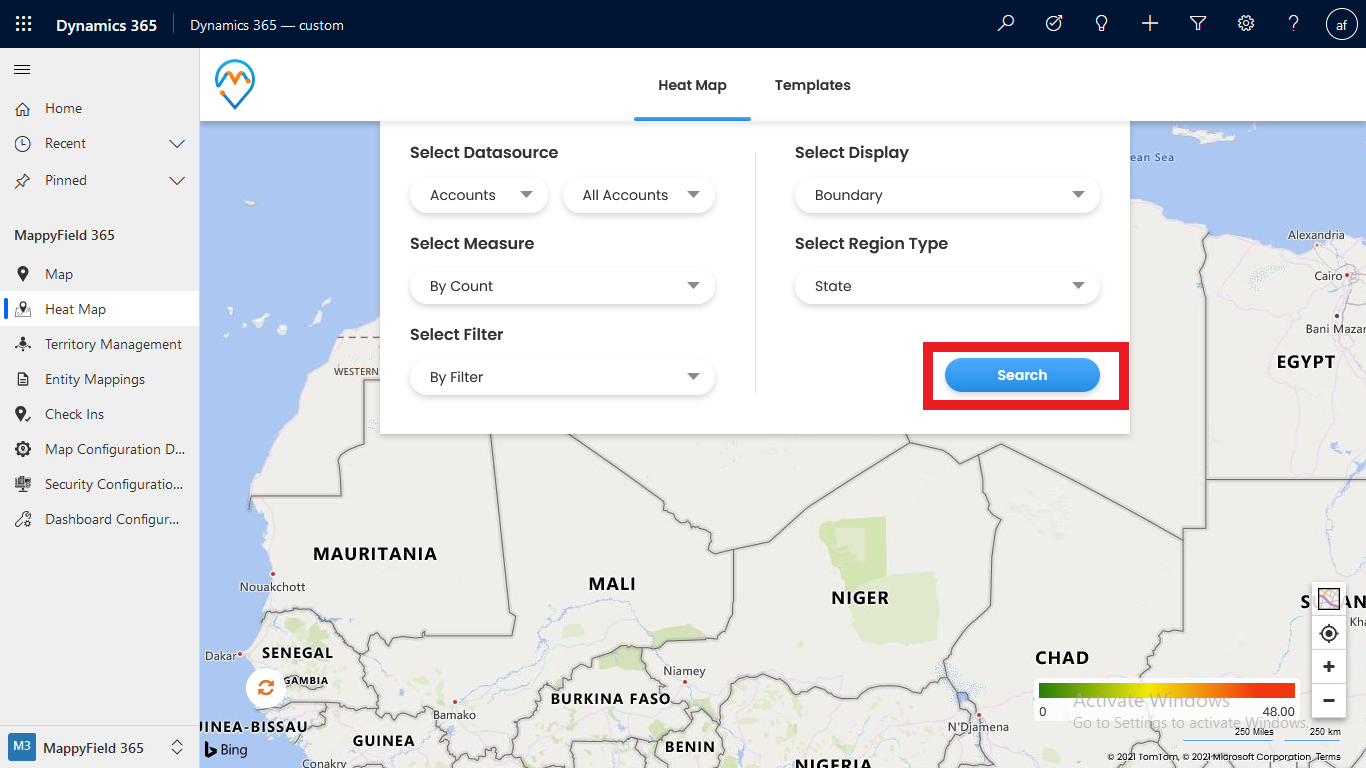Click the 'Dynamics 365 — custom' app name
1366x768 pixels.
(x=267, y=25)
